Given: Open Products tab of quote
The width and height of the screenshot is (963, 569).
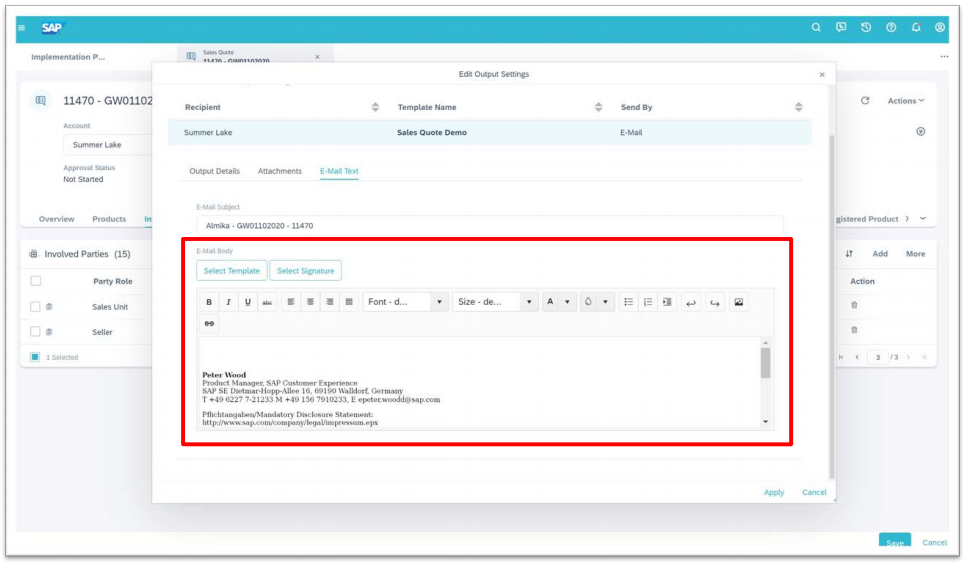Looking at the screenshot, I should tap(109, 219).
